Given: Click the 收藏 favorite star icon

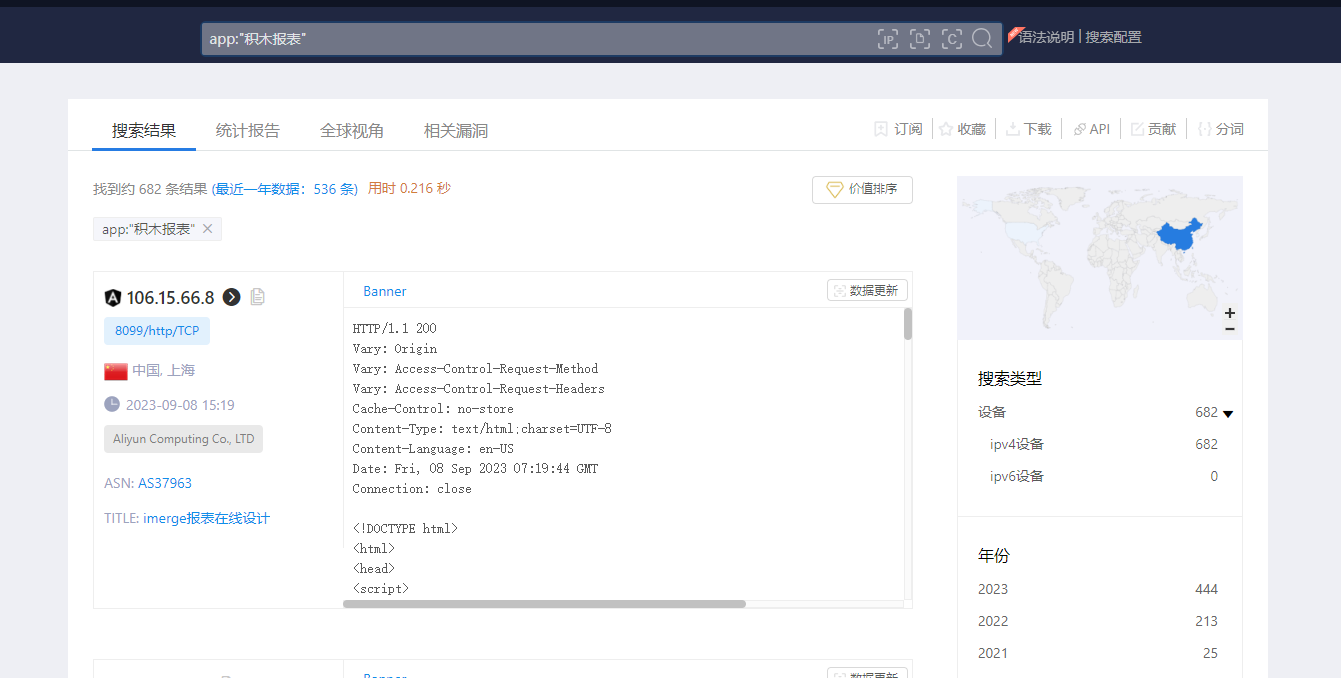Looking at the screenshot, I should [946, 129].
